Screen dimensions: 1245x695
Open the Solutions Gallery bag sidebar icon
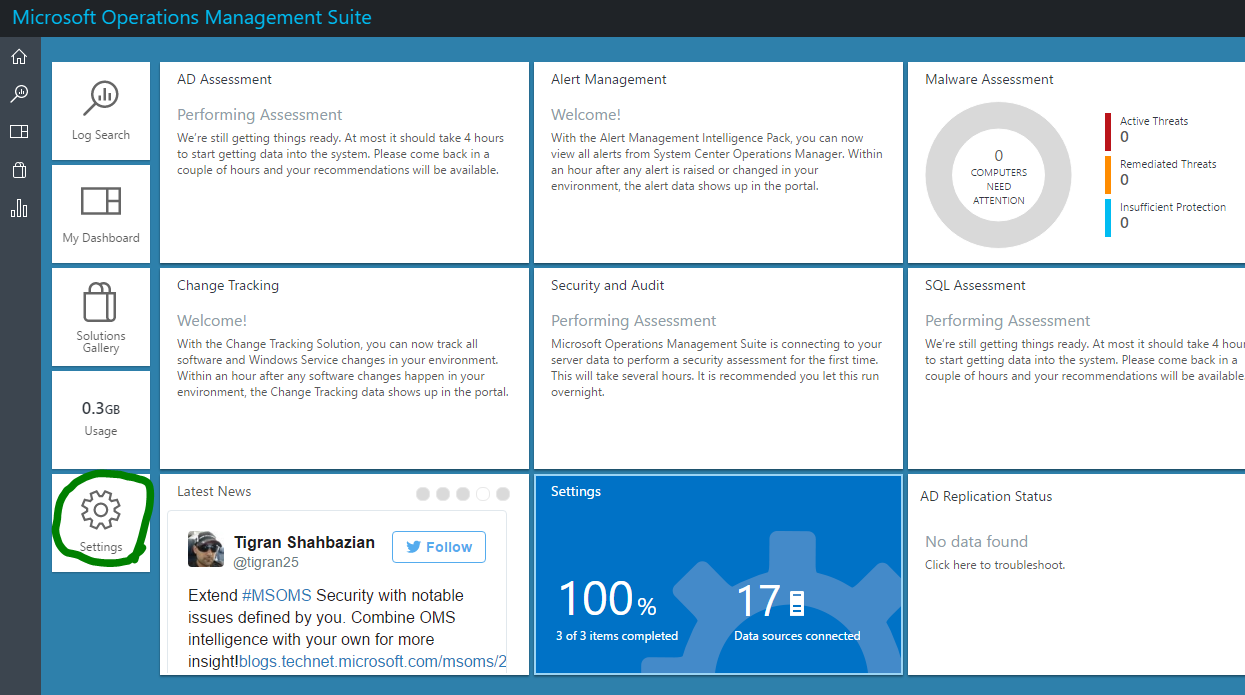[x=19, y=170]
